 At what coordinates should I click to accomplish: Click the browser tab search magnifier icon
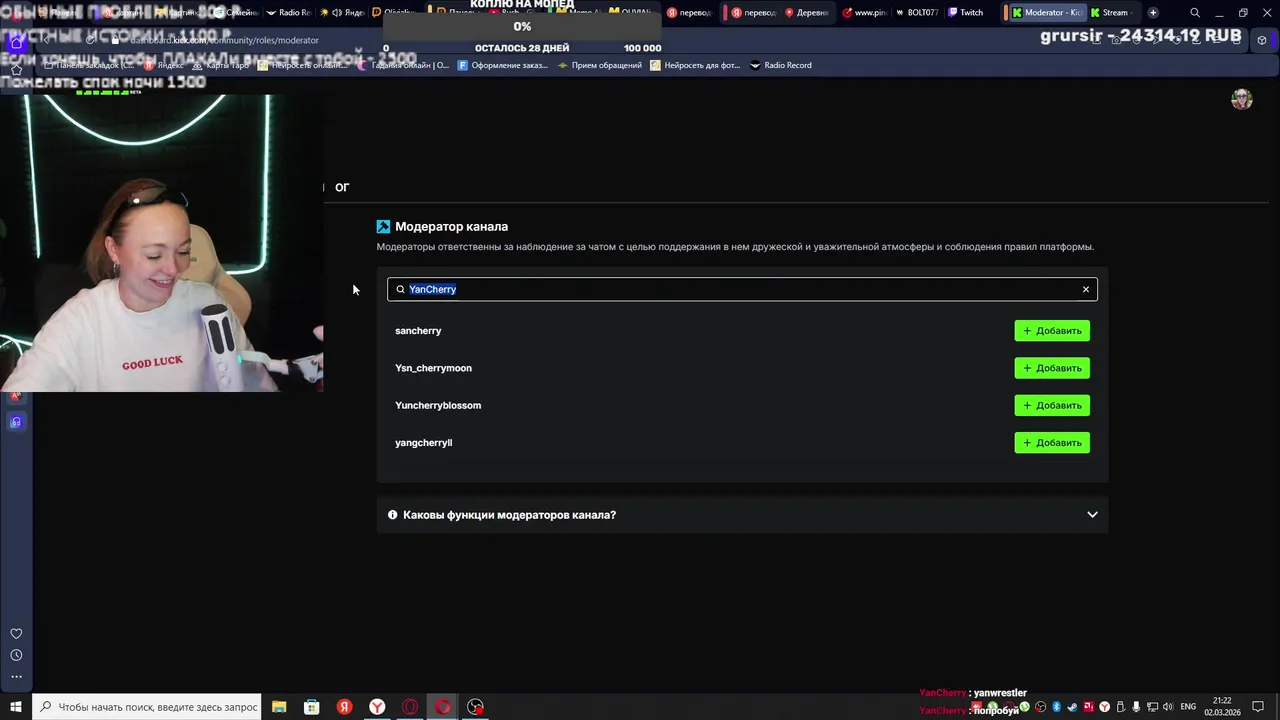click(x=1195, y=13)
